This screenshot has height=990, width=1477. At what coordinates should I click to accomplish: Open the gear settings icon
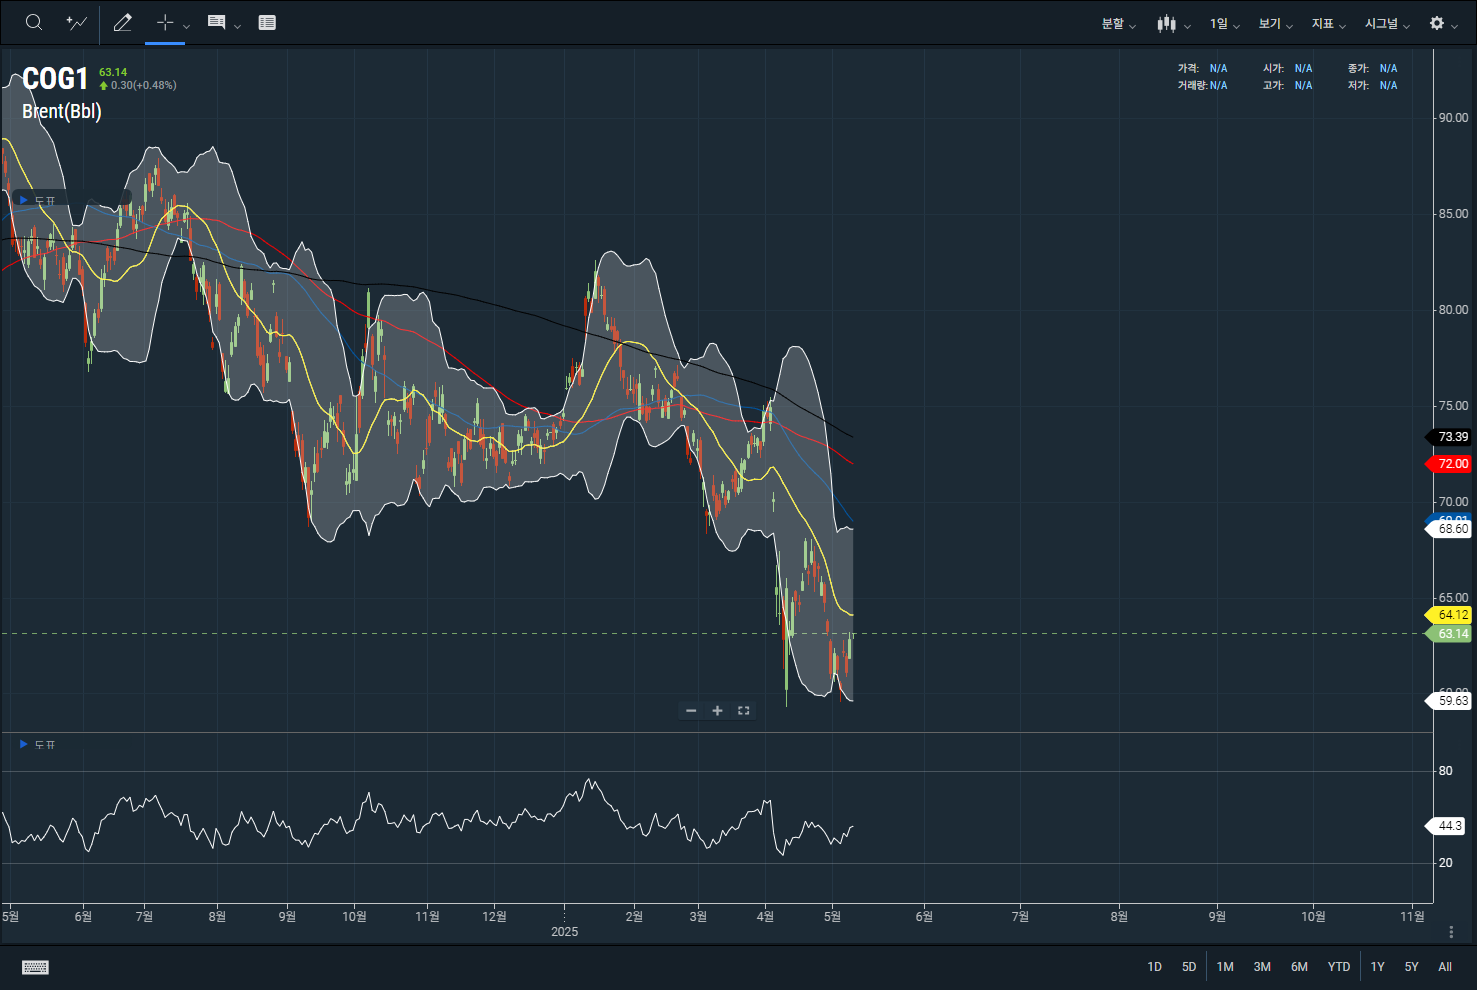1437,24
